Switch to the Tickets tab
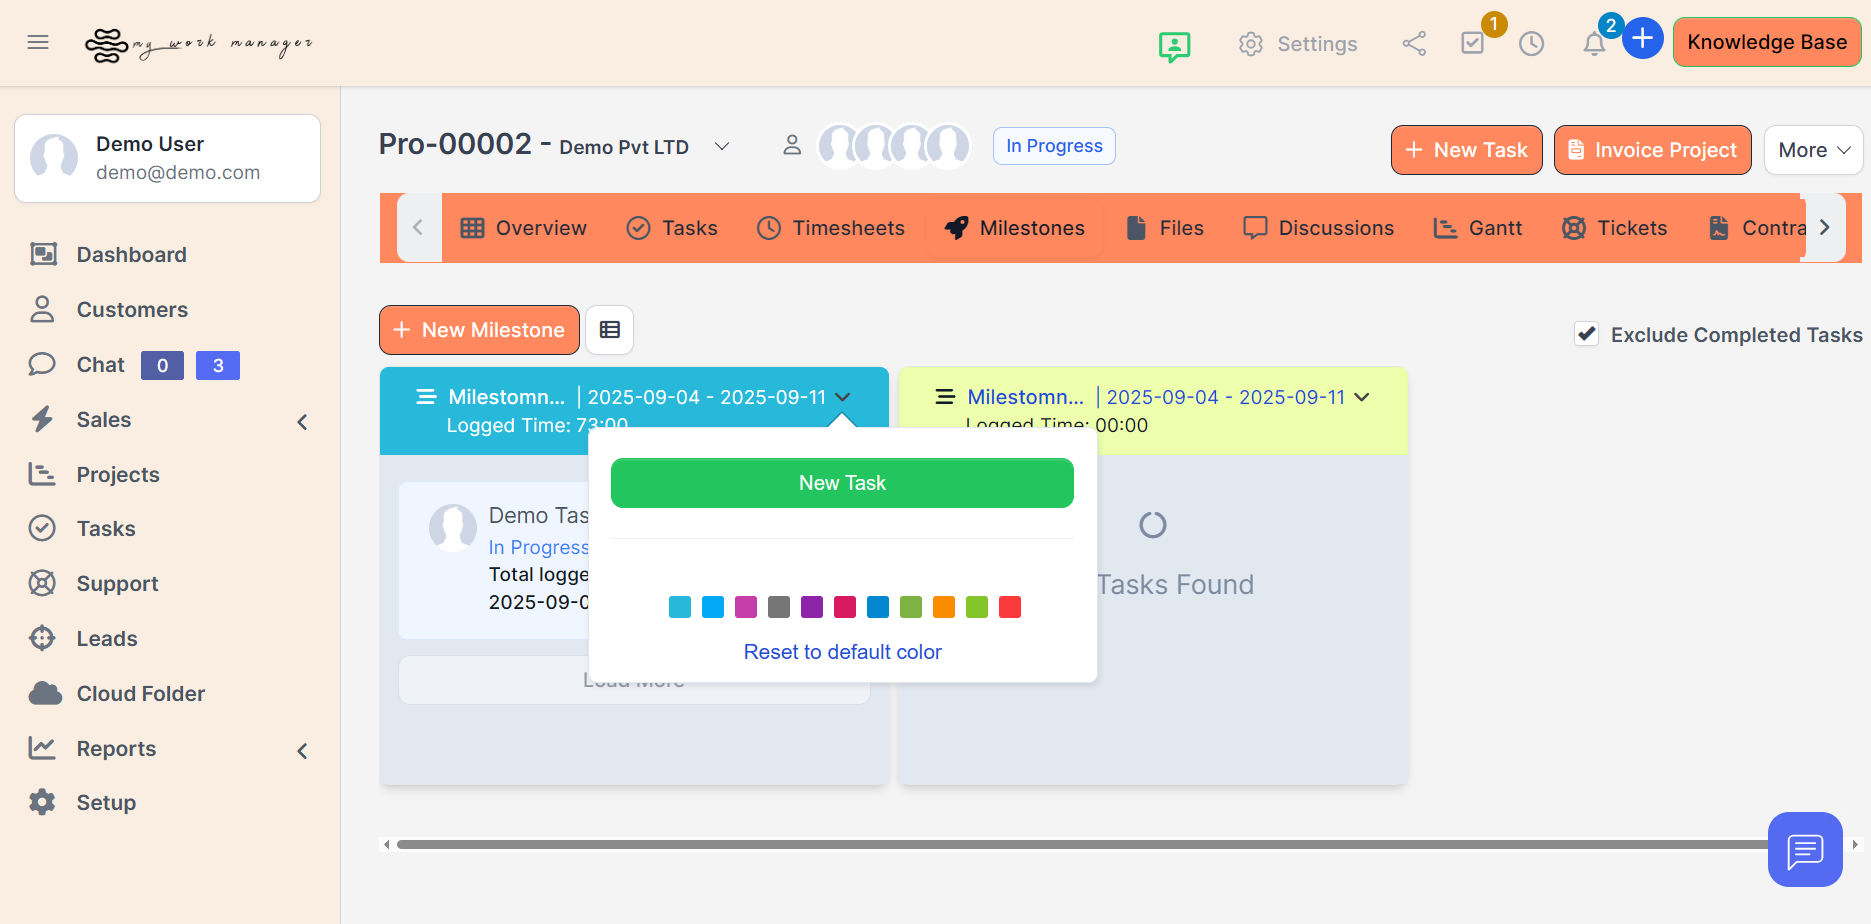 pyautogui.click(x=1614, y=228)
